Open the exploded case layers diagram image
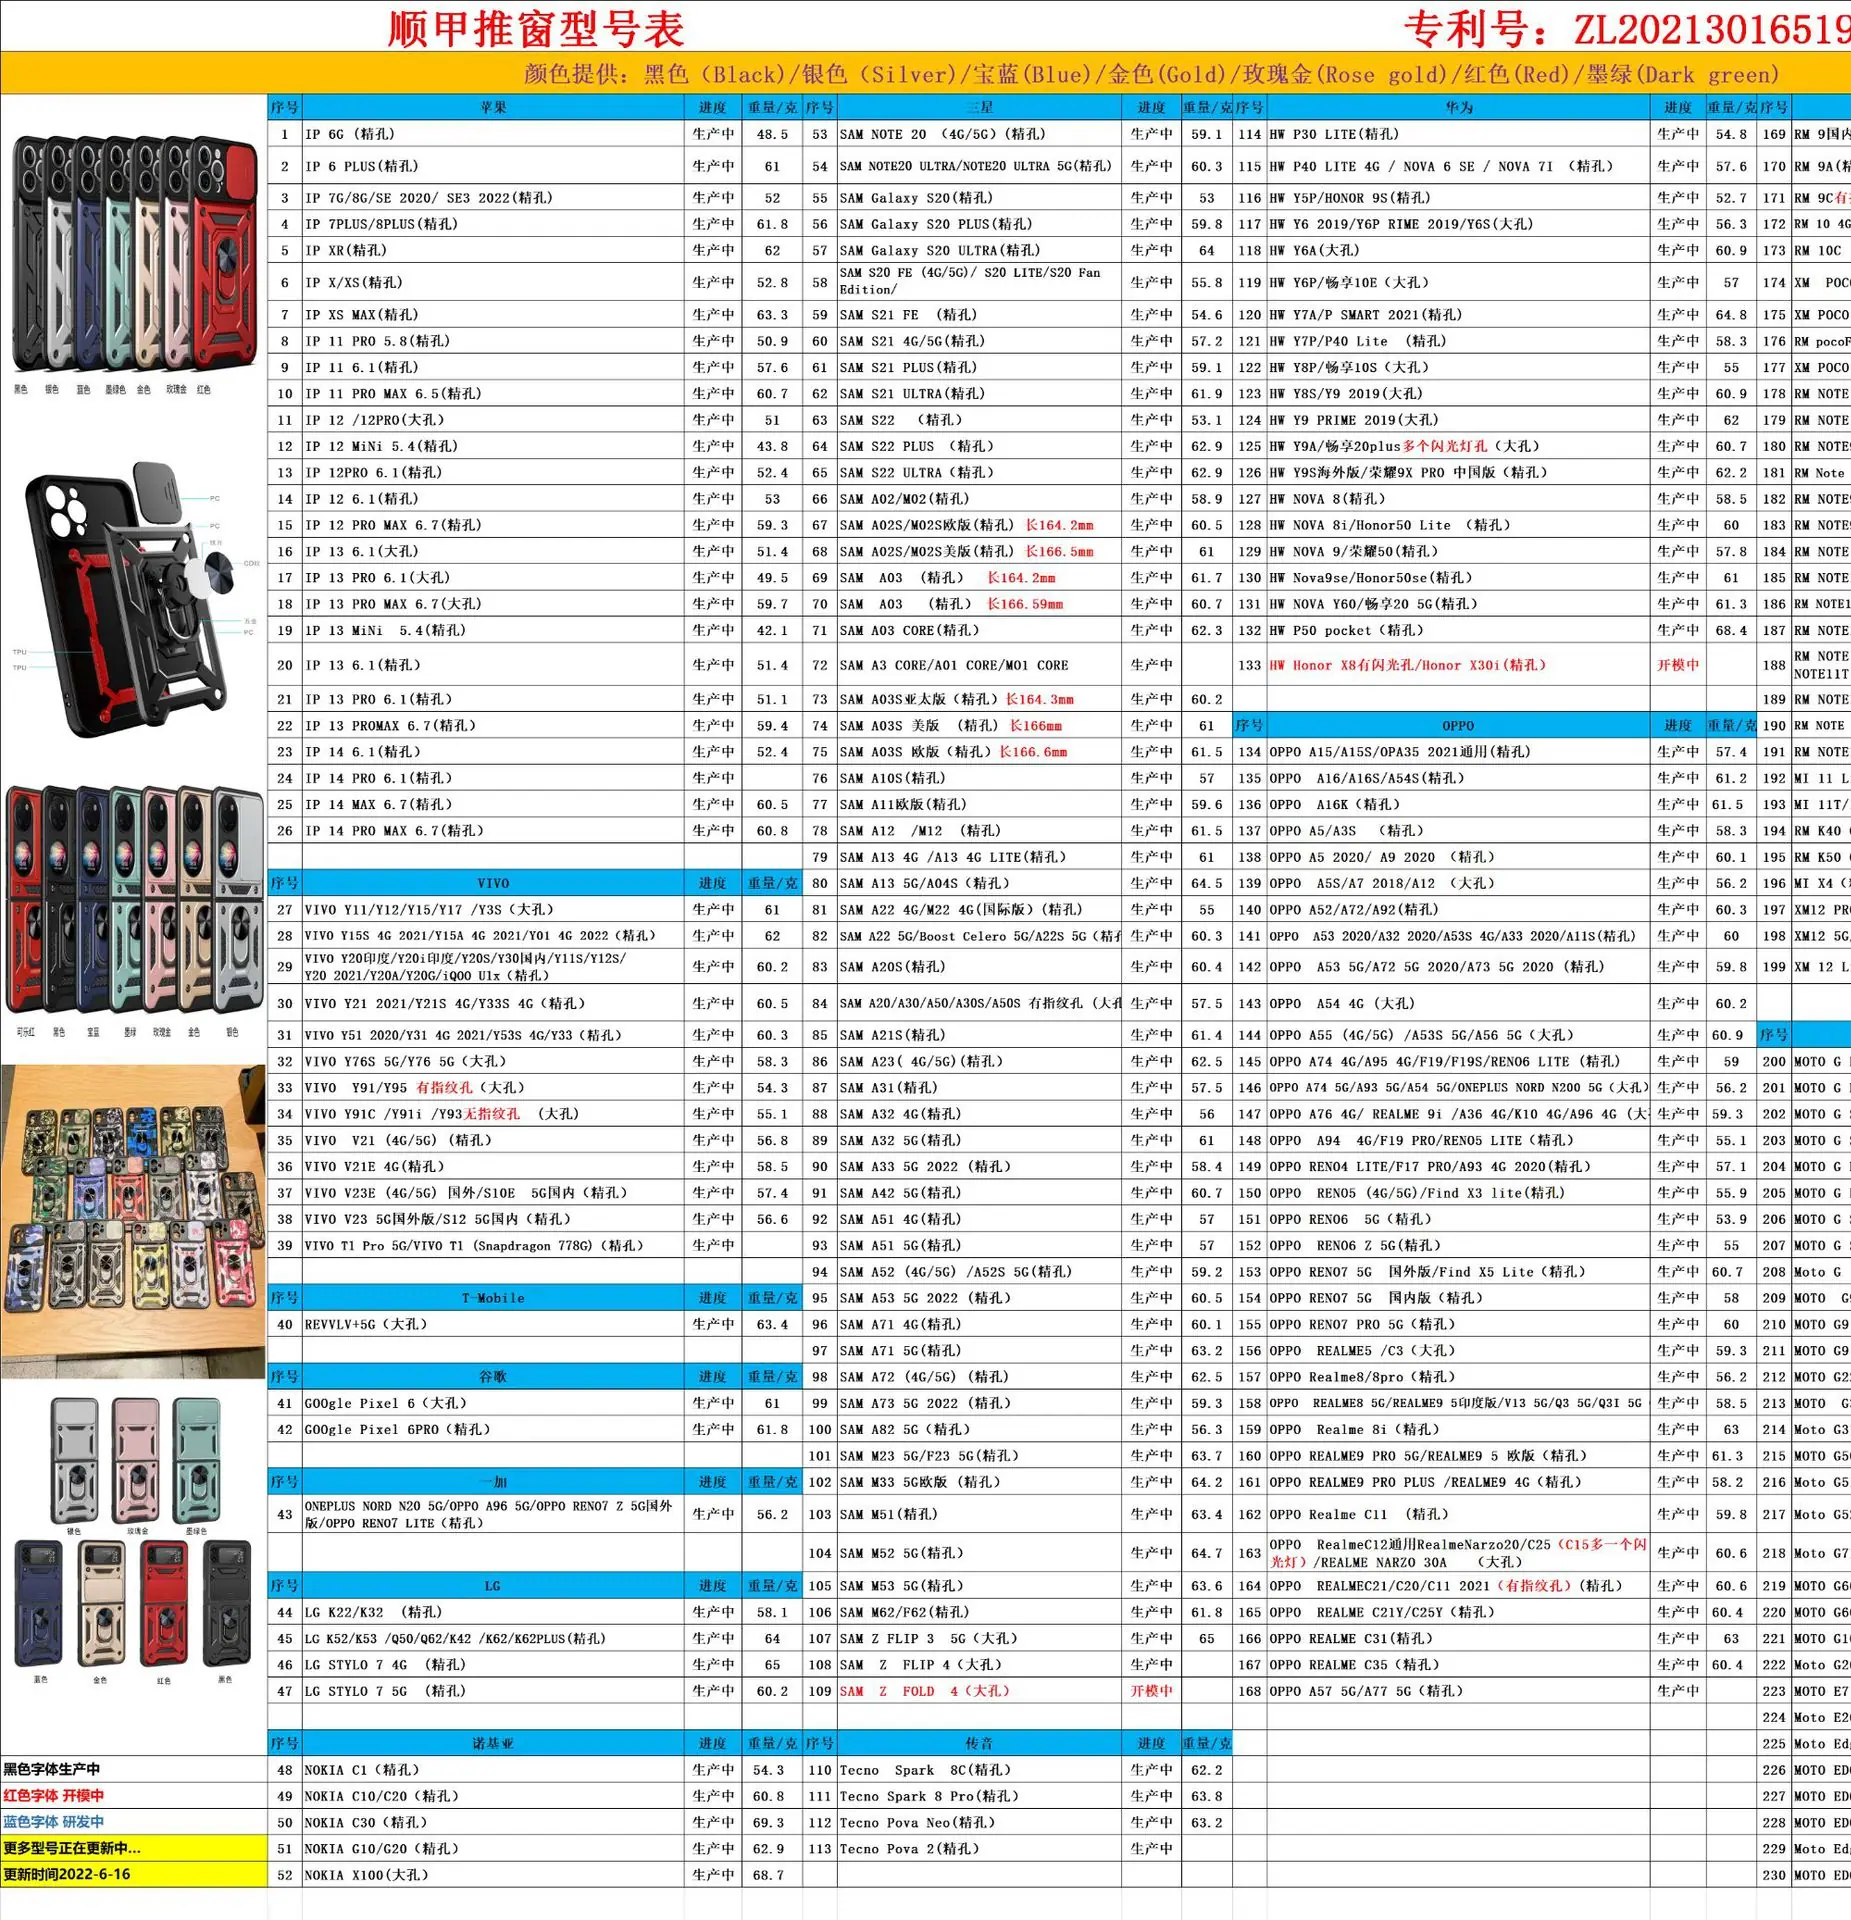The image size is (1851, 1920). click(134, 600)
